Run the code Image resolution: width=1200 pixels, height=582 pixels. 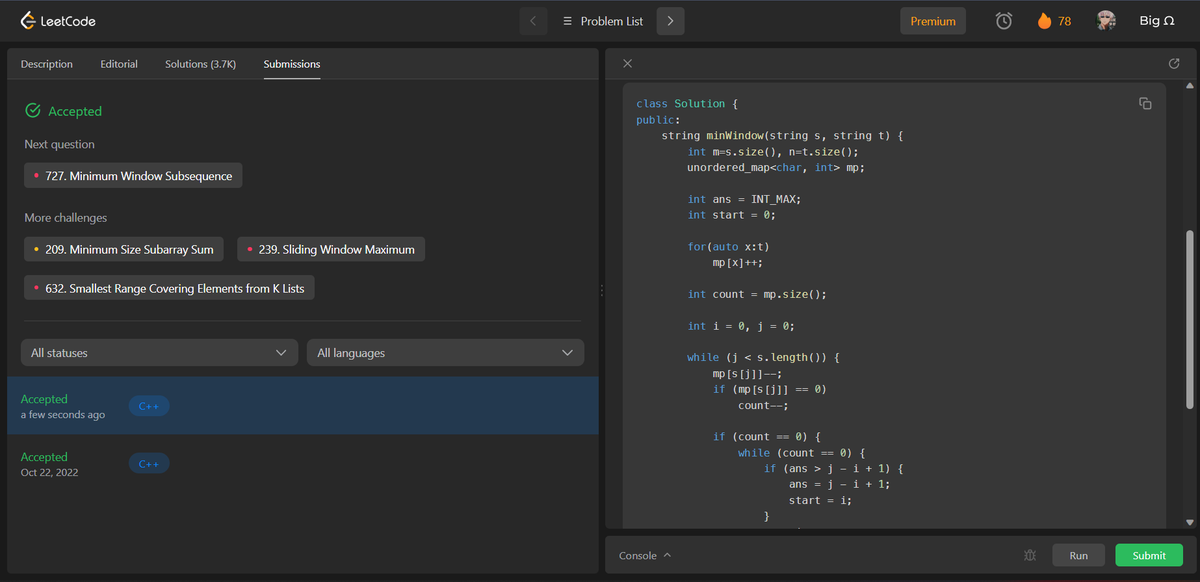point(1078,555)
